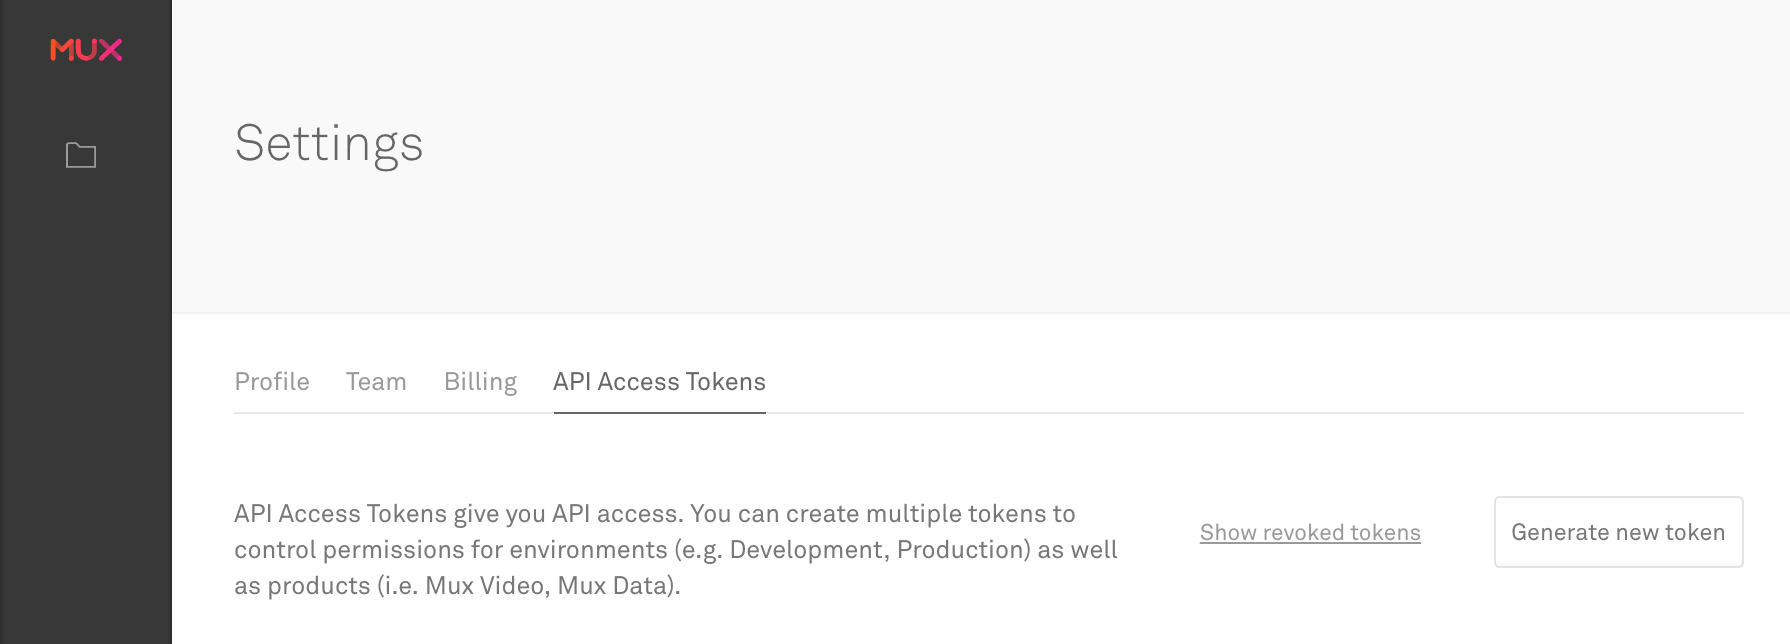This screenshot has height=644, width=1790.
Task: Browse environments with the sidebar folder icon
Action: (81, 155)
